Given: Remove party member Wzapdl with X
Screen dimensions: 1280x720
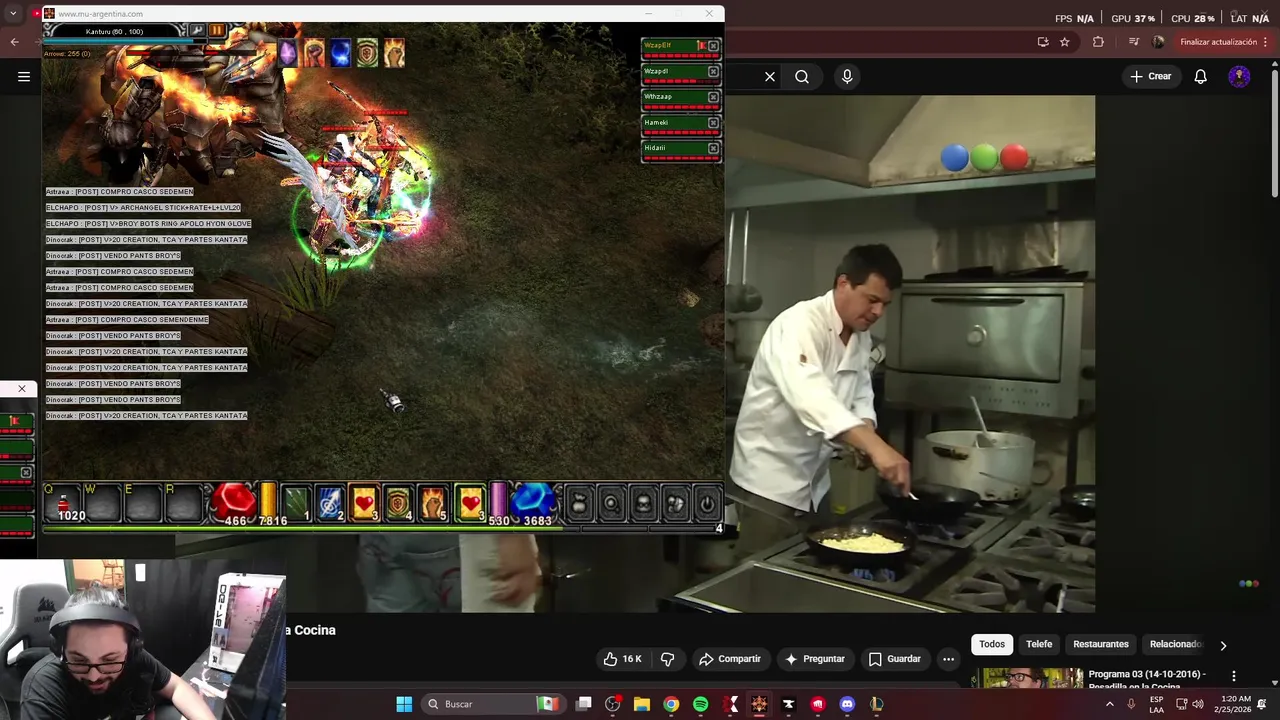Looking at the screenshot, I should [713, 72].
